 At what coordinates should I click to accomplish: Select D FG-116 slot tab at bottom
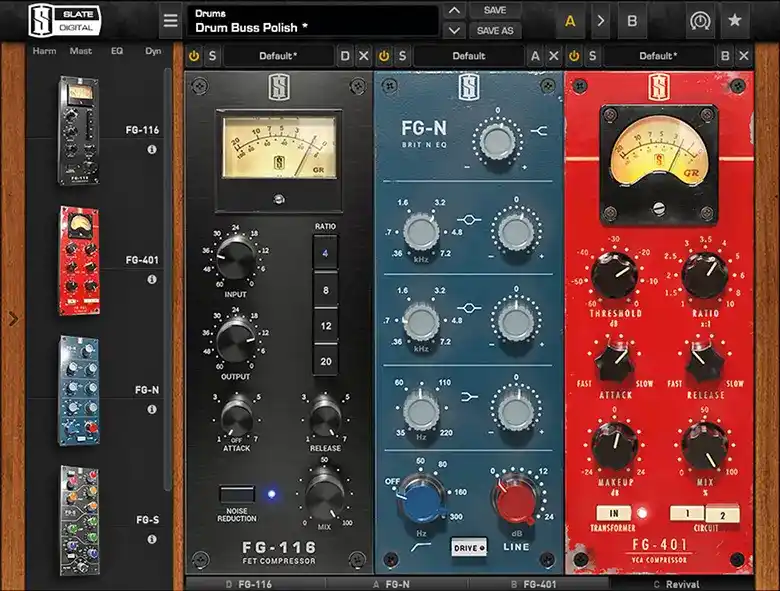click(255, 584)
